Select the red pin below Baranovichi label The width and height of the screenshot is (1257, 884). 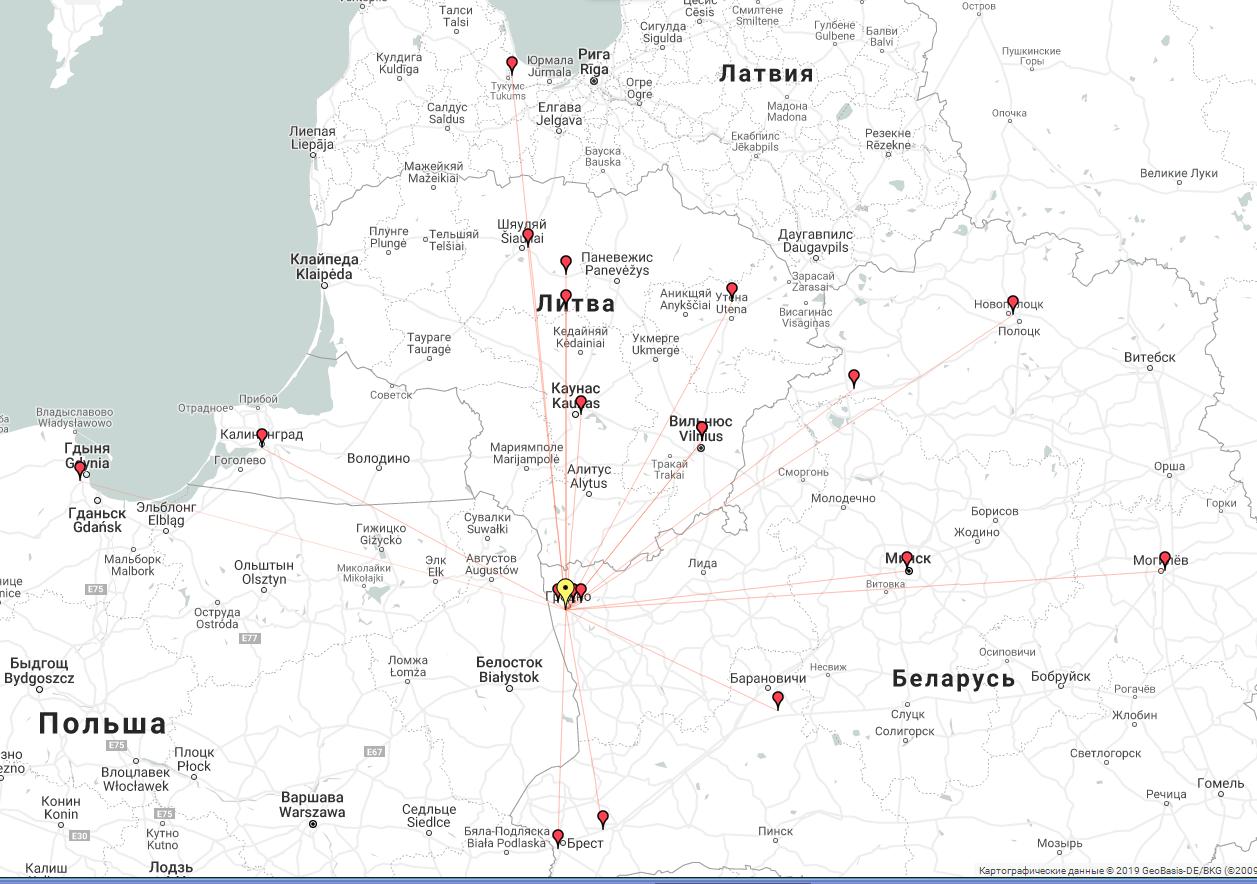(778, 699)
